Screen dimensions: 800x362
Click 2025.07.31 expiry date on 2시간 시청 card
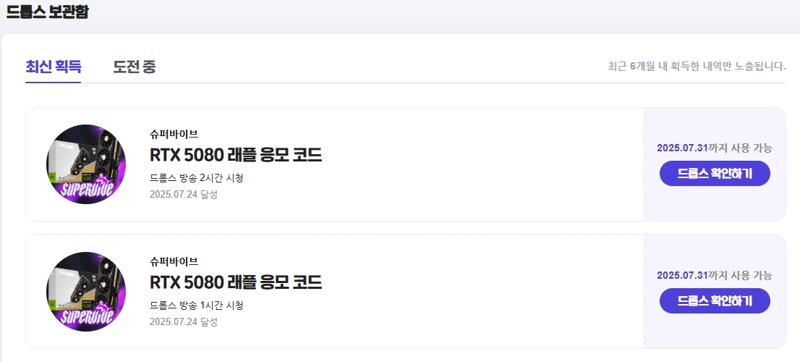682,148
